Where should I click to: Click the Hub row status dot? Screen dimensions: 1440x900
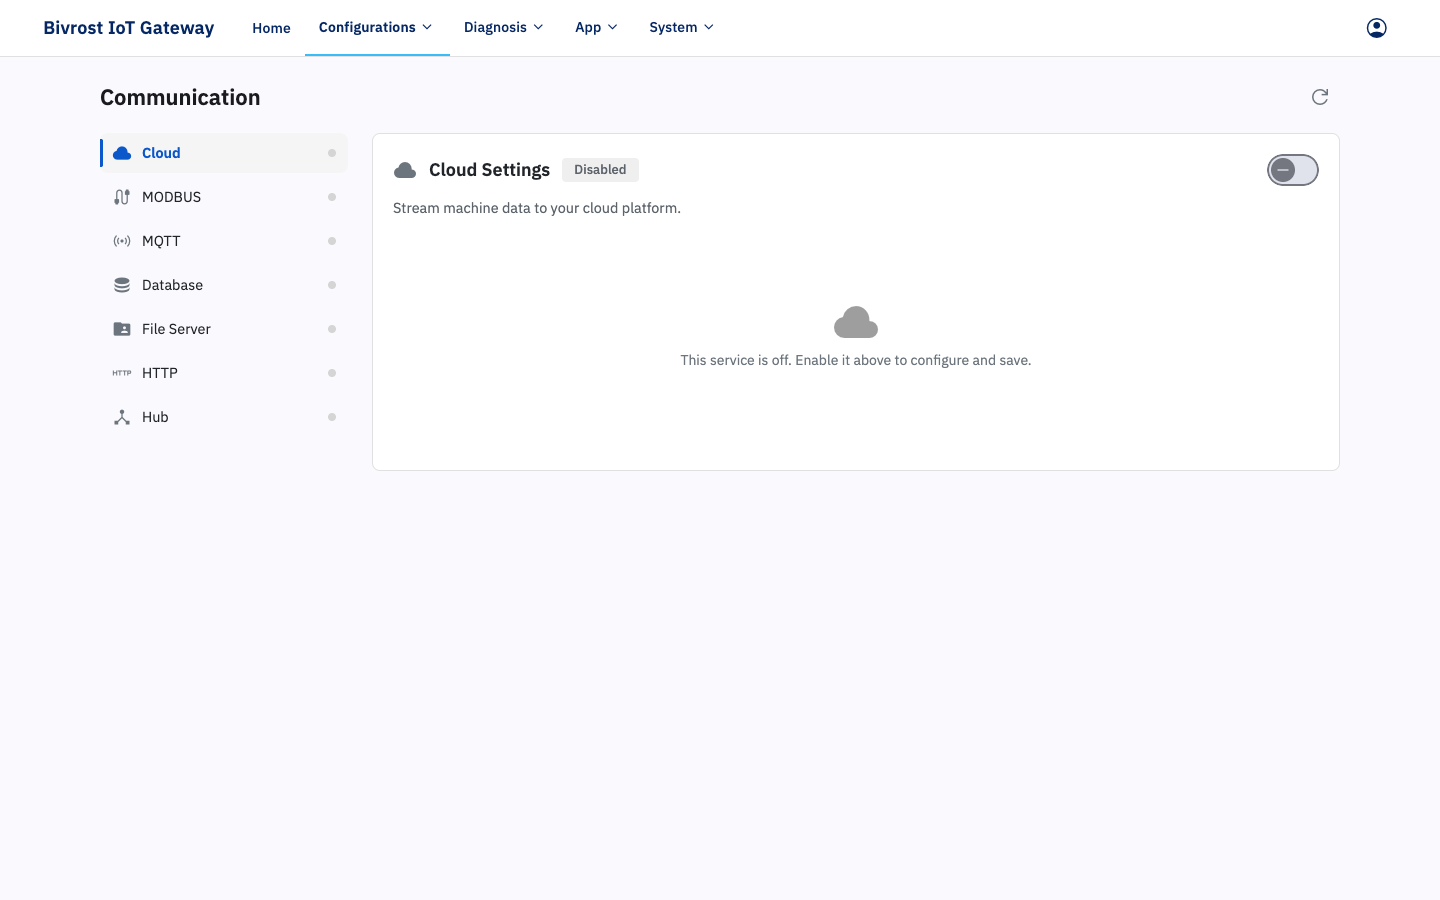(332, 417)
